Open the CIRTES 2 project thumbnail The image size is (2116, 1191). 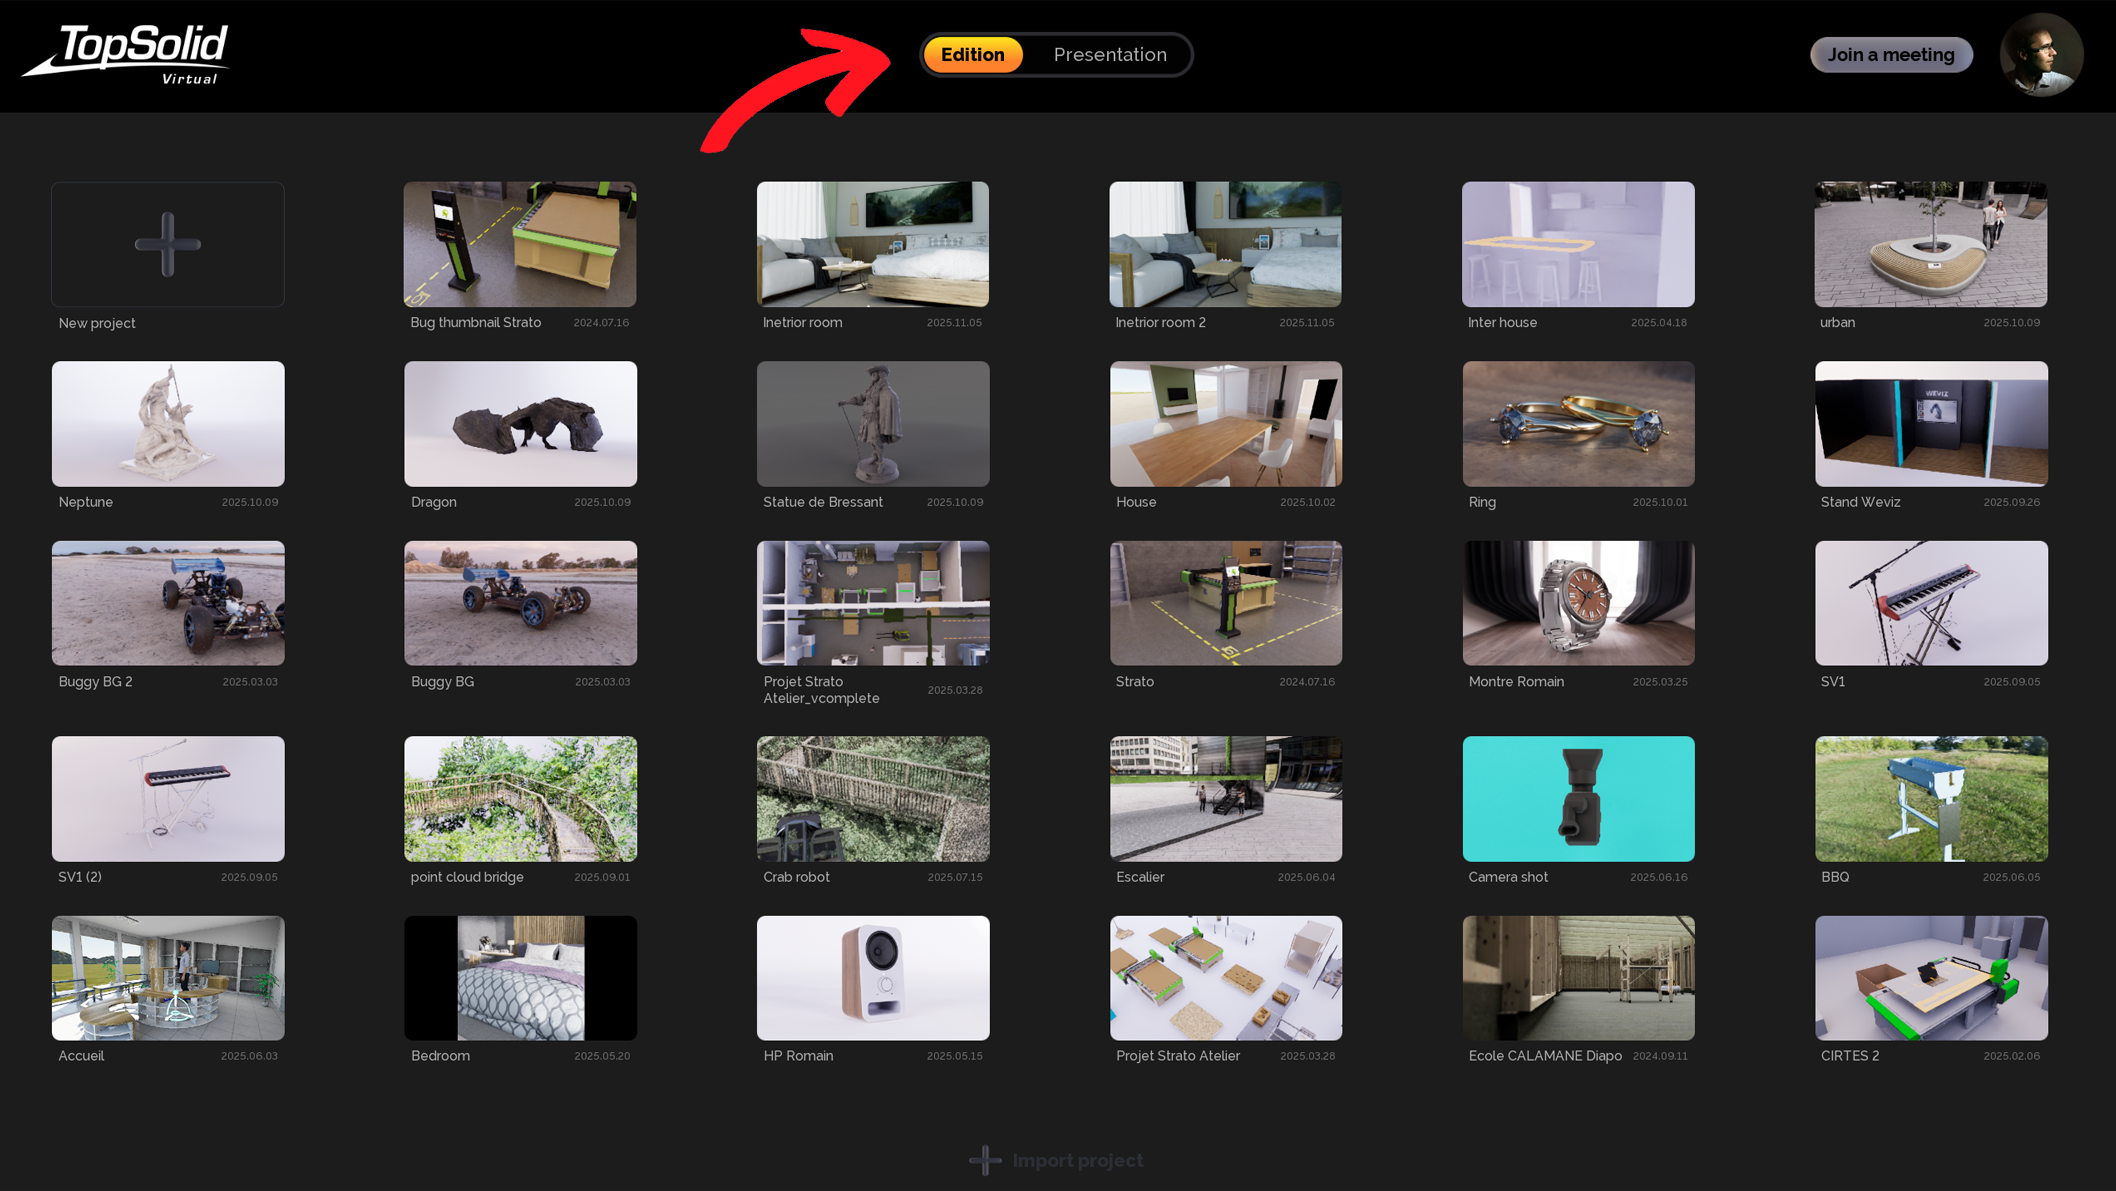(1931, 978)
